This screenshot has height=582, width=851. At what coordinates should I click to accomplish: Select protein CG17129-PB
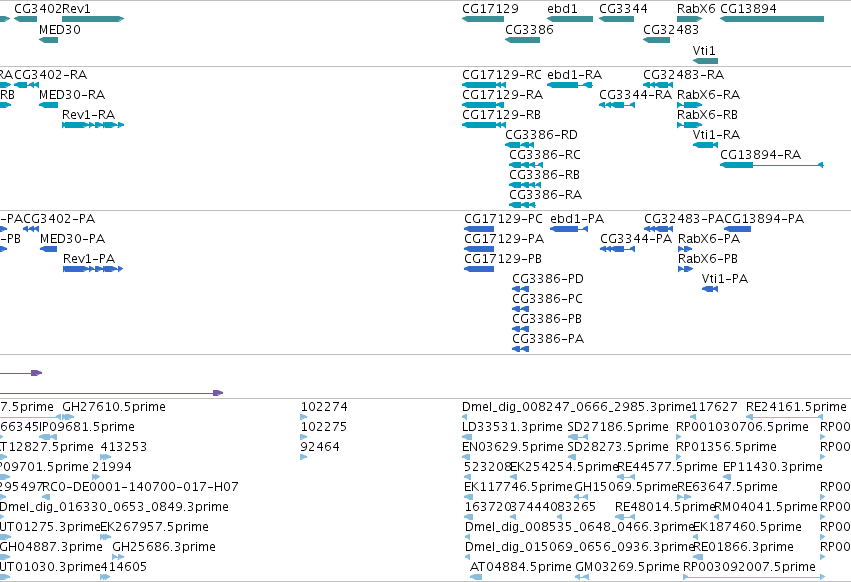coord(503,260)
